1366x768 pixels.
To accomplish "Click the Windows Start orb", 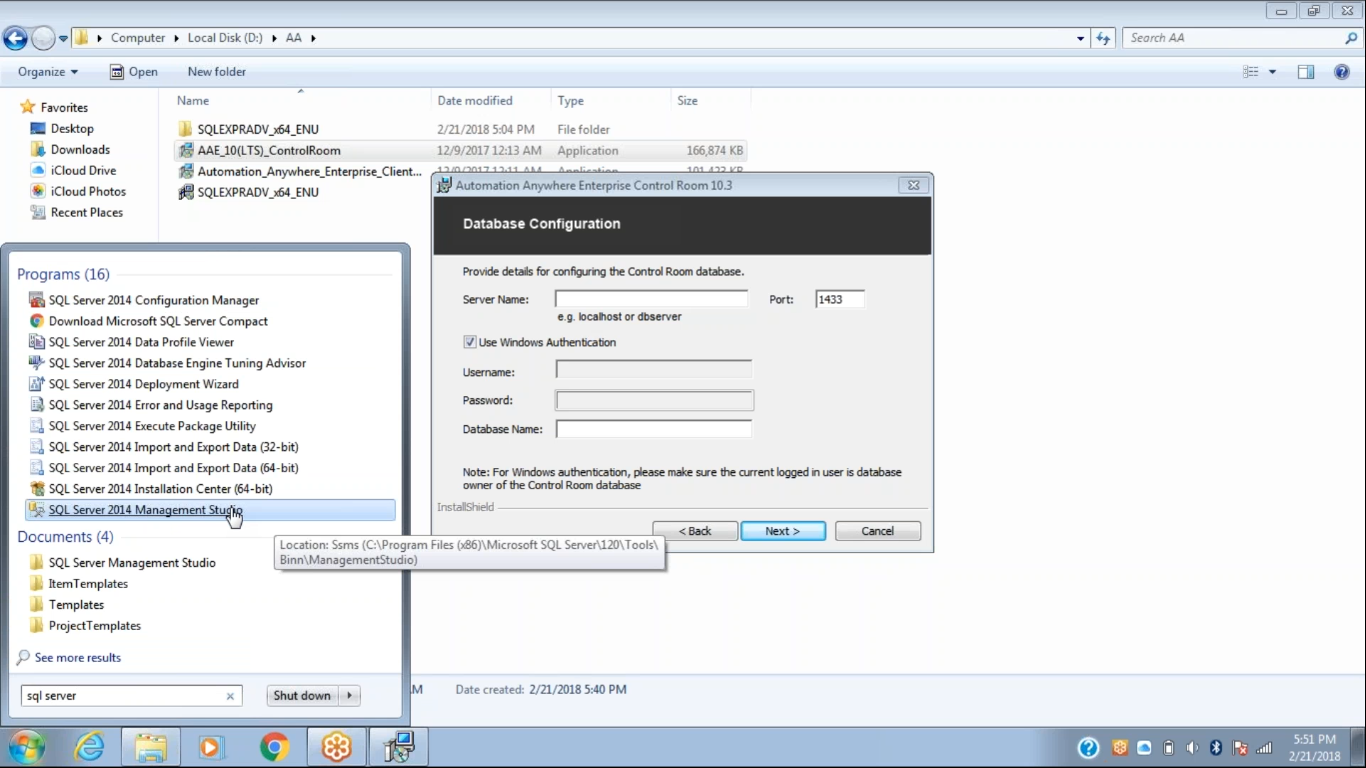I will 27,747.
